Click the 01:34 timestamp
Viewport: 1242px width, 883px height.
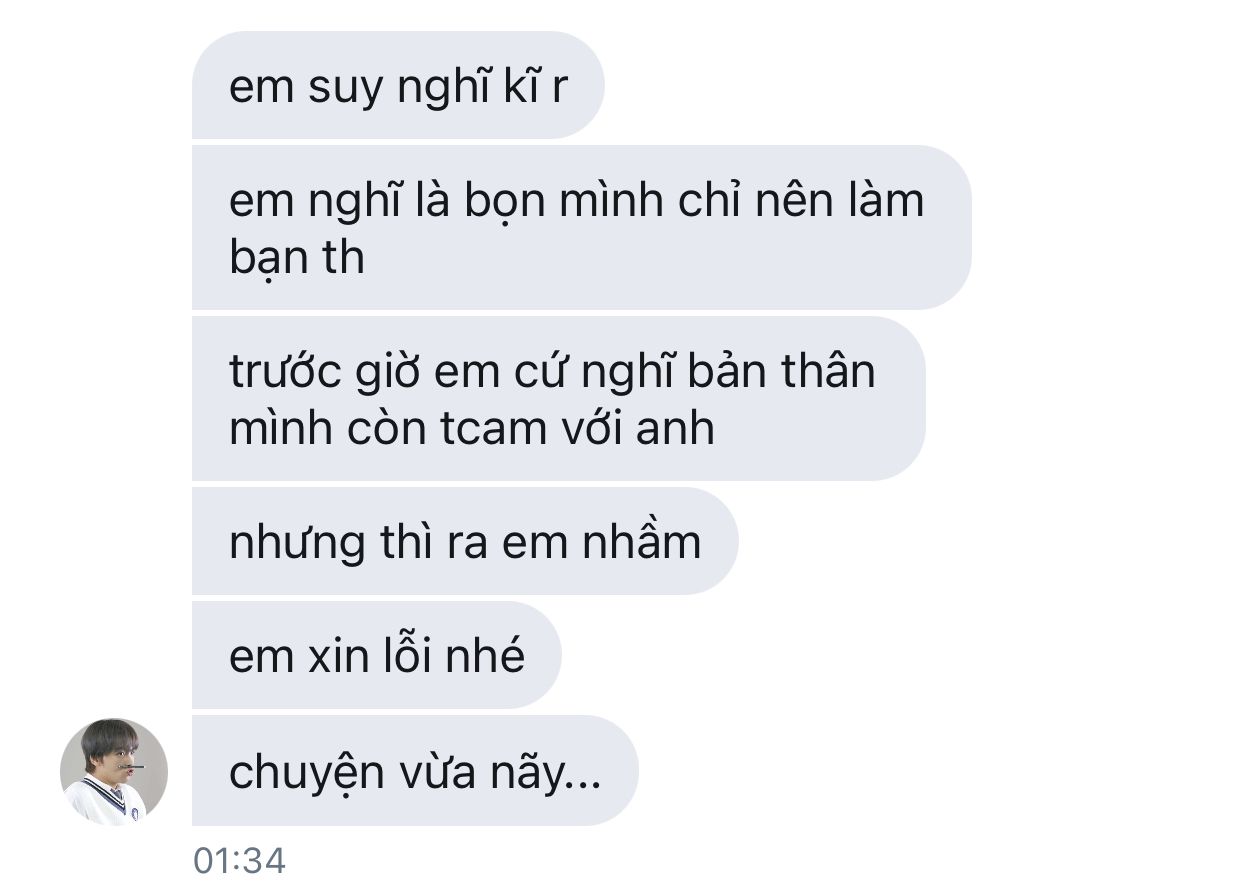click(239, 860)
